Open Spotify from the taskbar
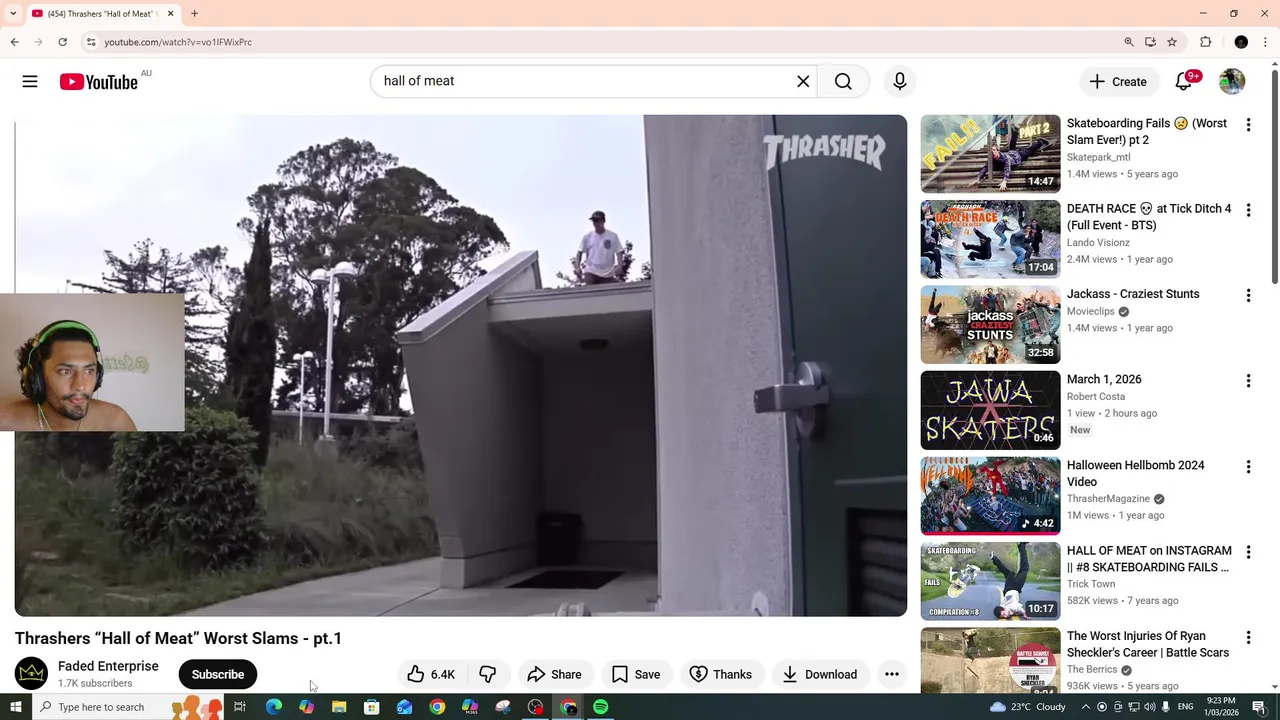The height and width of the screenshot is (720, 1280). (600, 707)
